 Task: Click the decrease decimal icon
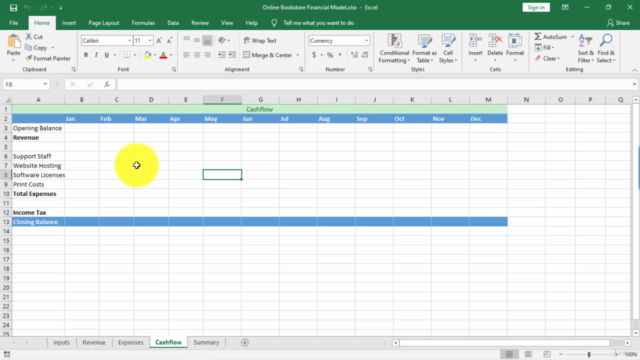[364, 55]
